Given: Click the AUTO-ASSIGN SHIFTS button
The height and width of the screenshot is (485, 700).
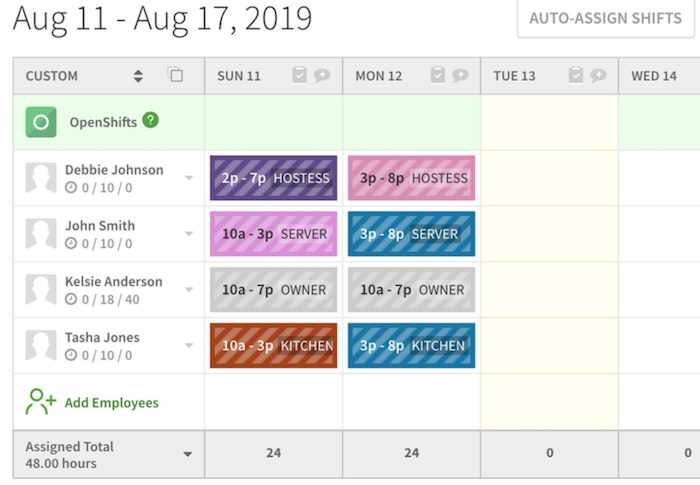Looking at the screenshot, I should (605, 18).
